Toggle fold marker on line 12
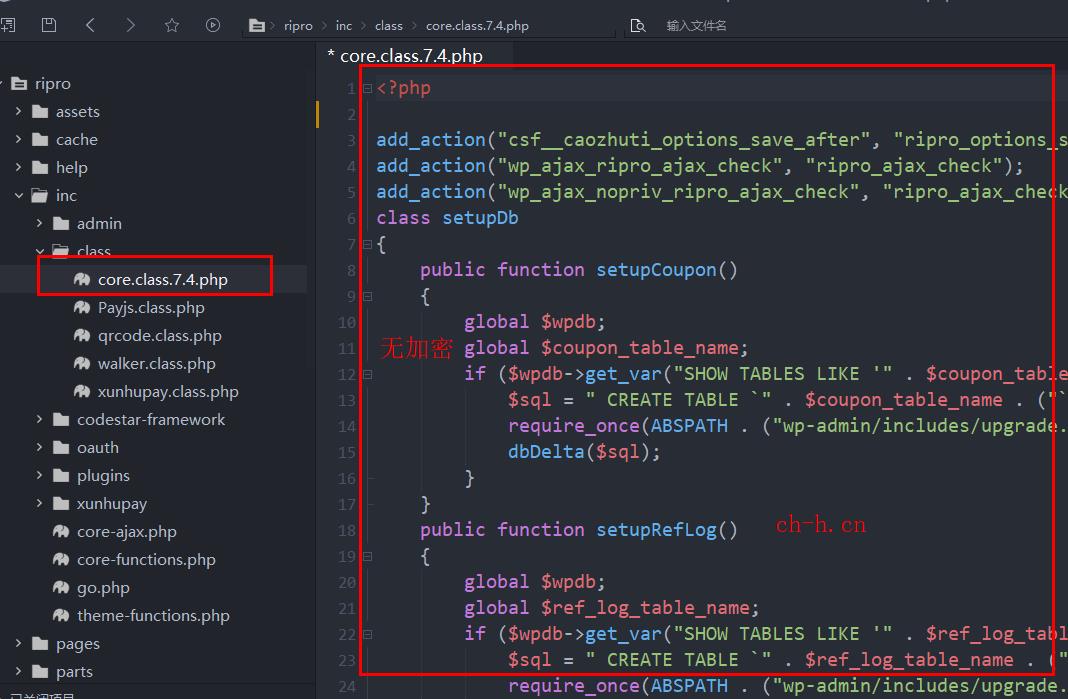 pos(368,374)
